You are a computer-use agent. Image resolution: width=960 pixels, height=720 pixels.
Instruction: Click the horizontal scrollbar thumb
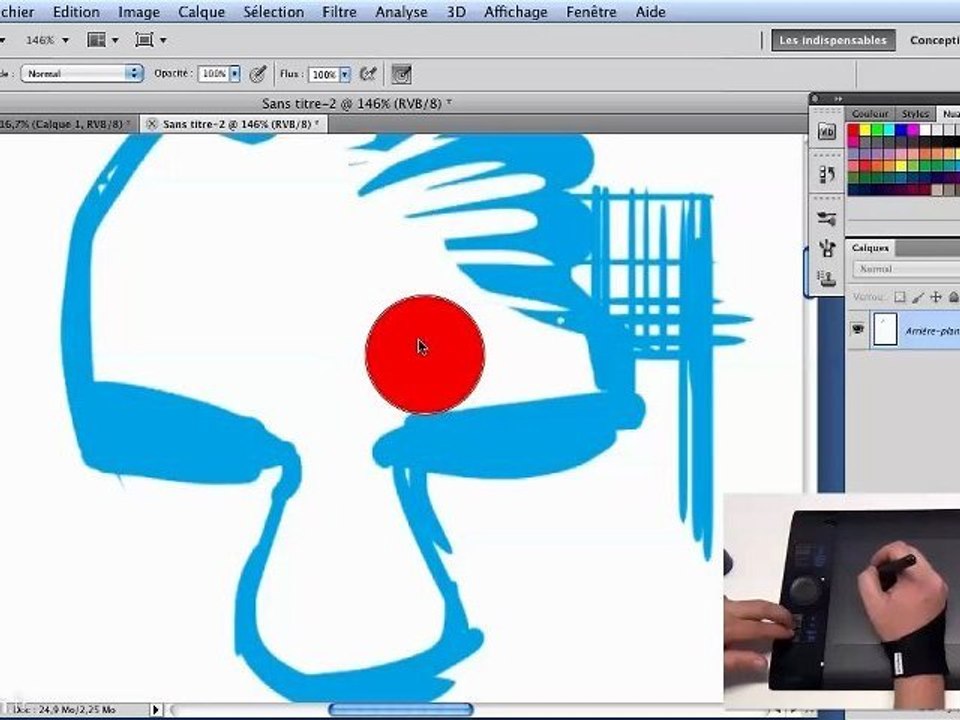[x=401, y=710]
